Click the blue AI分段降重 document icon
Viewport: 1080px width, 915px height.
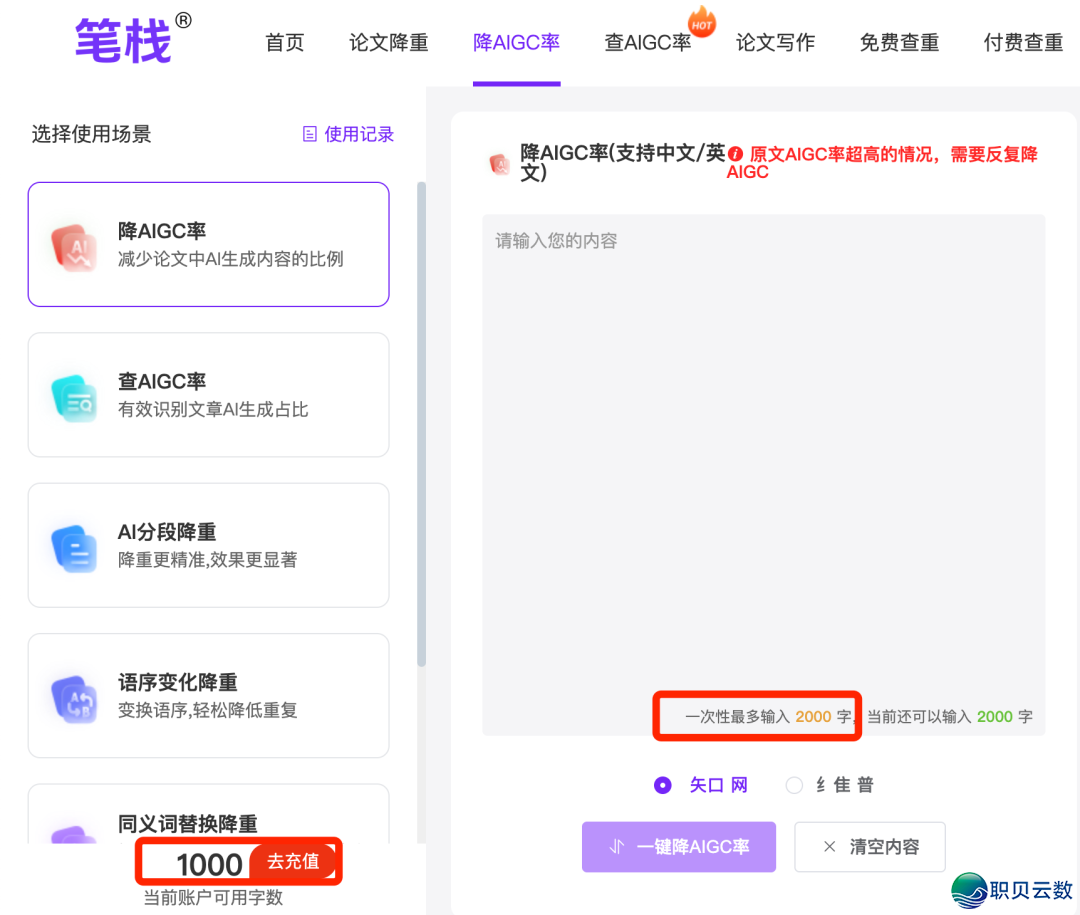(x=74, y=547)
